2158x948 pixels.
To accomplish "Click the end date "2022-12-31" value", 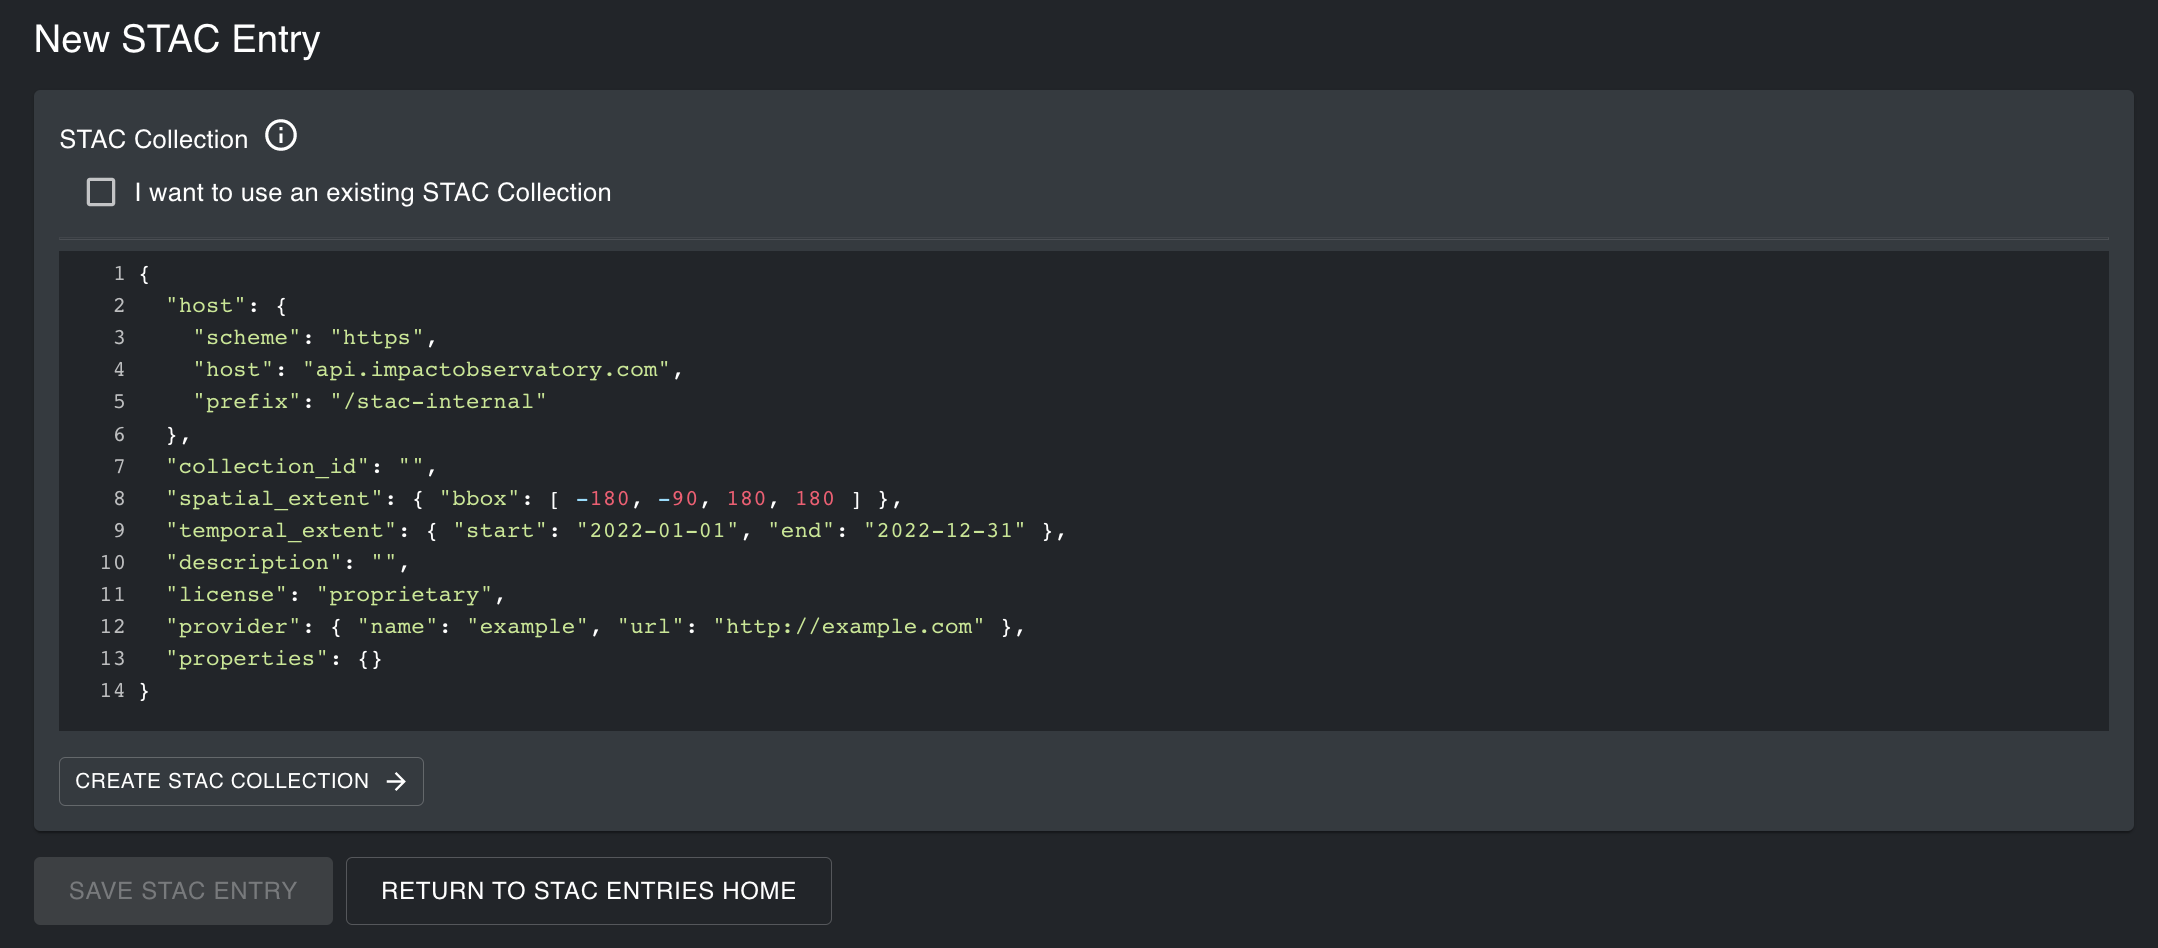I will tap(944, 531).
